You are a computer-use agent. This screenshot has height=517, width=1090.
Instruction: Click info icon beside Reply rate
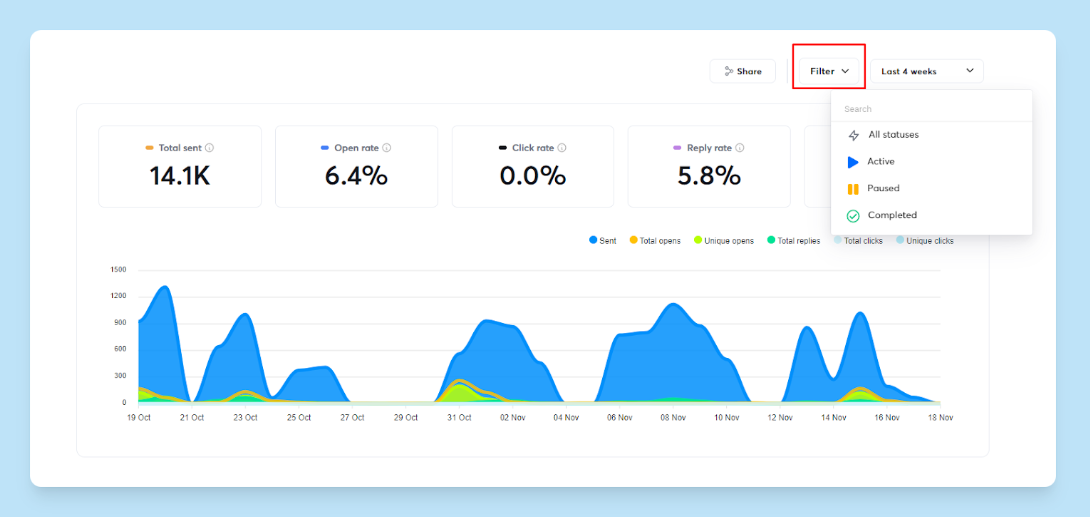[x=740, y=148]
